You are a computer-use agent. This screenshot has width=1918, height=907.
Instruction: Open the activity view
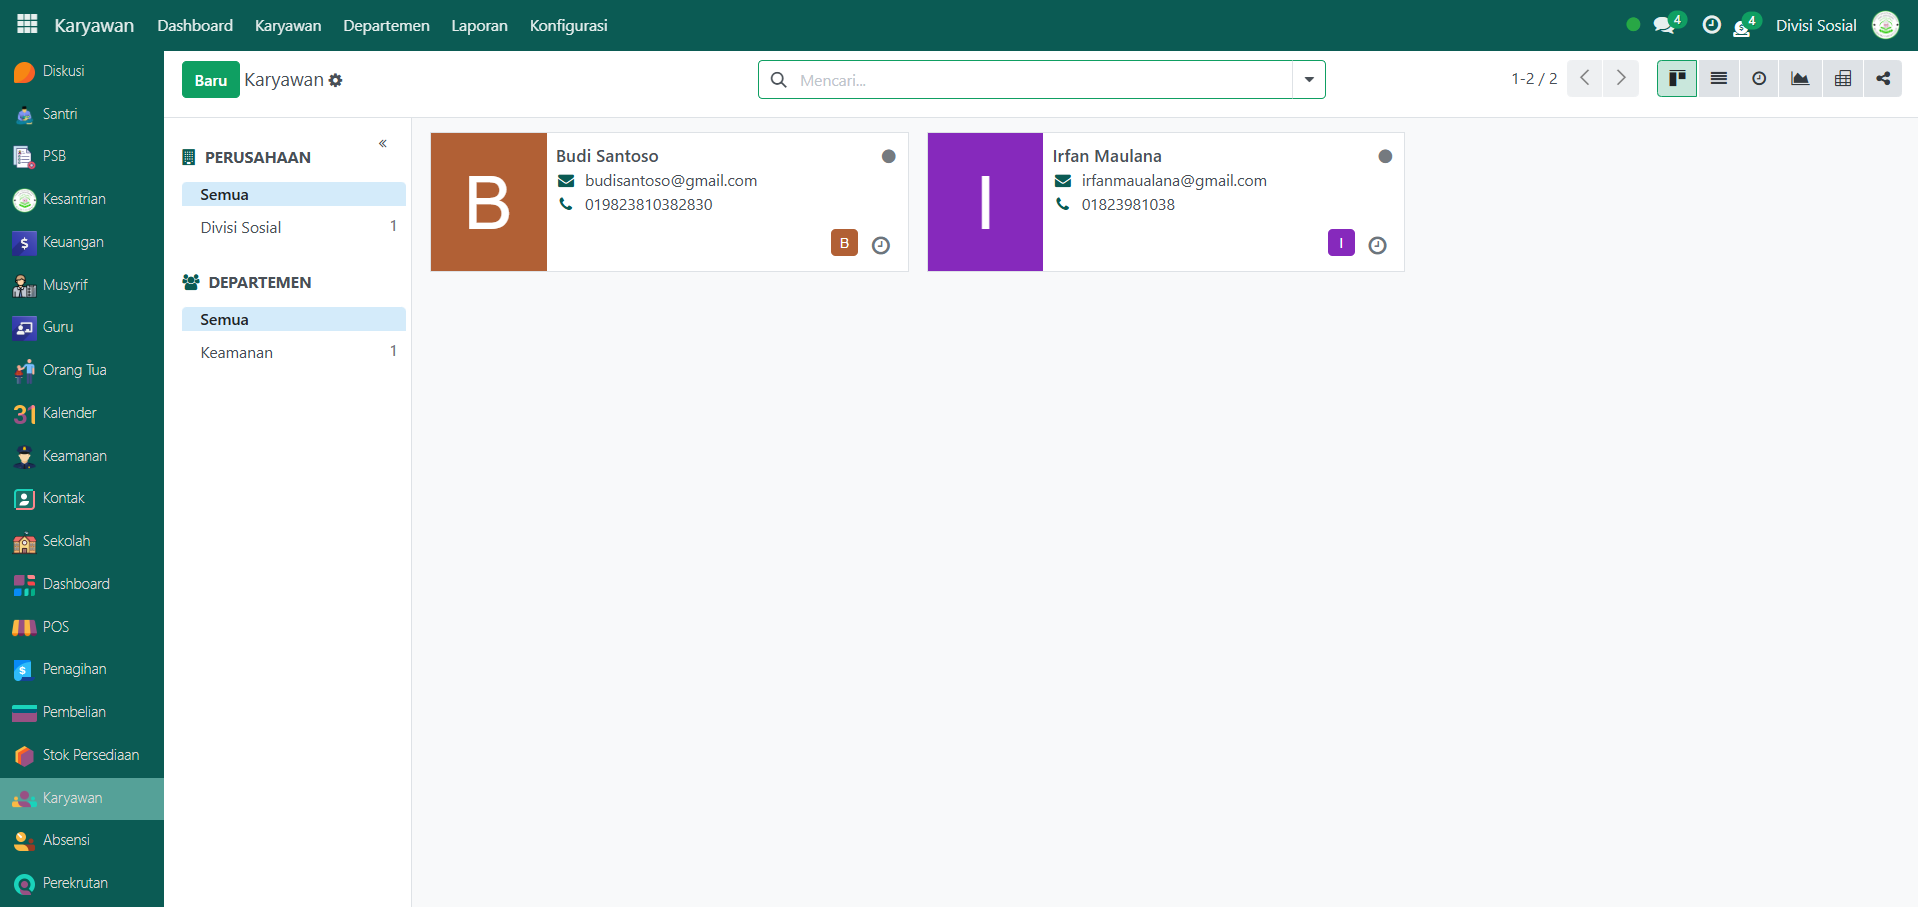[1759, 79]
